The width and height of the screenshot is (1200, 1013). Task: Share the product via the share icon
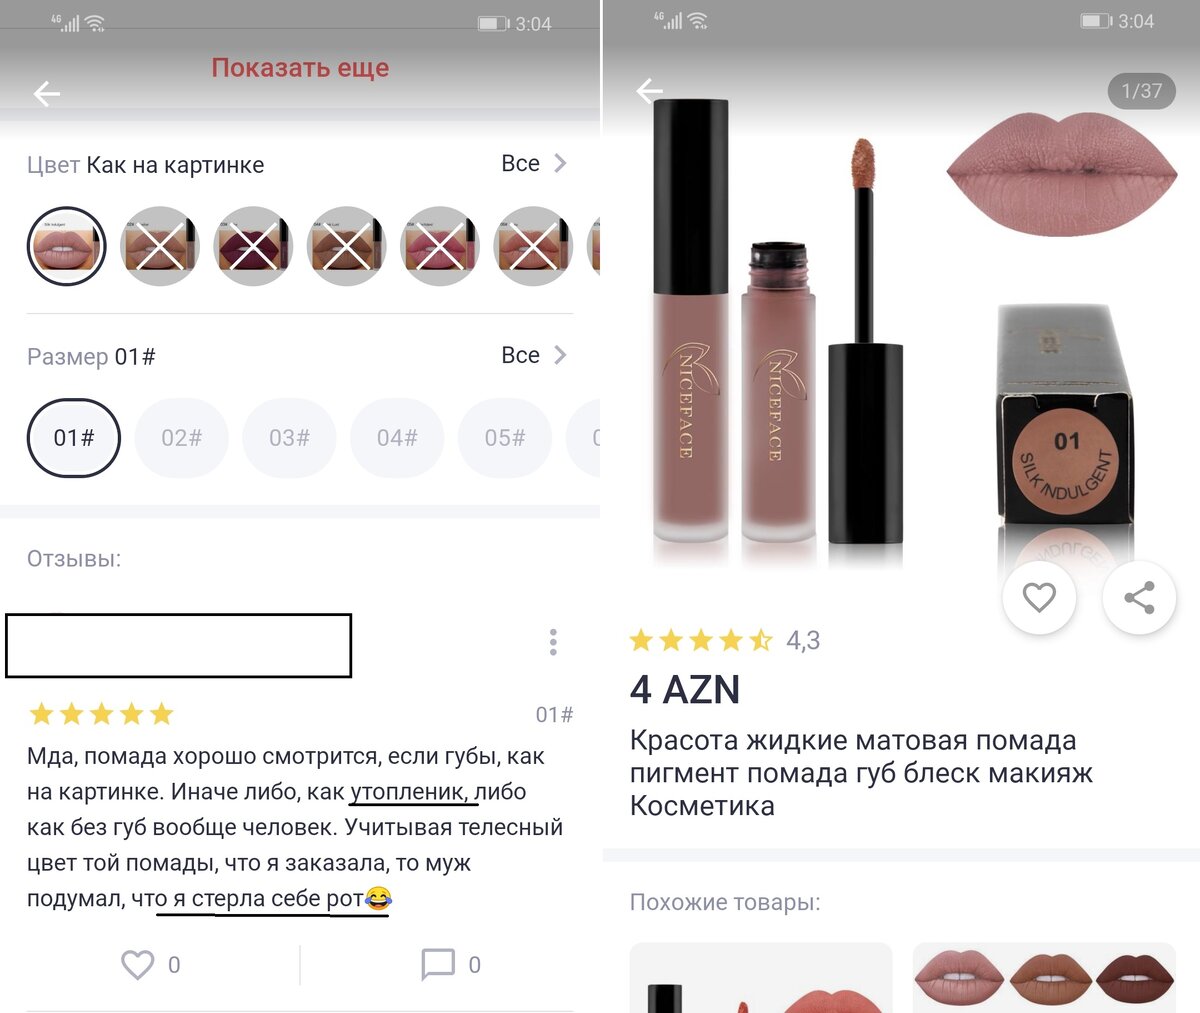point(1139,597)
